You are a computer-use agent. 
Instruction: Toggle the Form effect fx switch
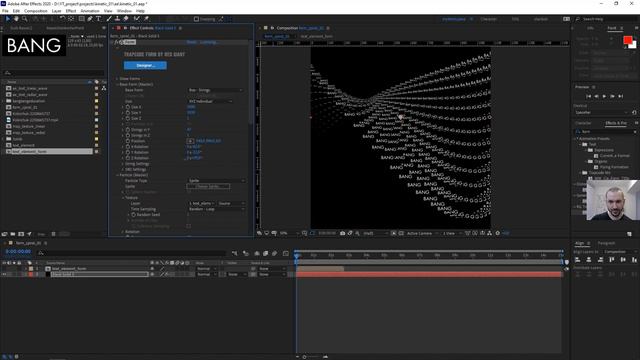click(x=117, y=42)
